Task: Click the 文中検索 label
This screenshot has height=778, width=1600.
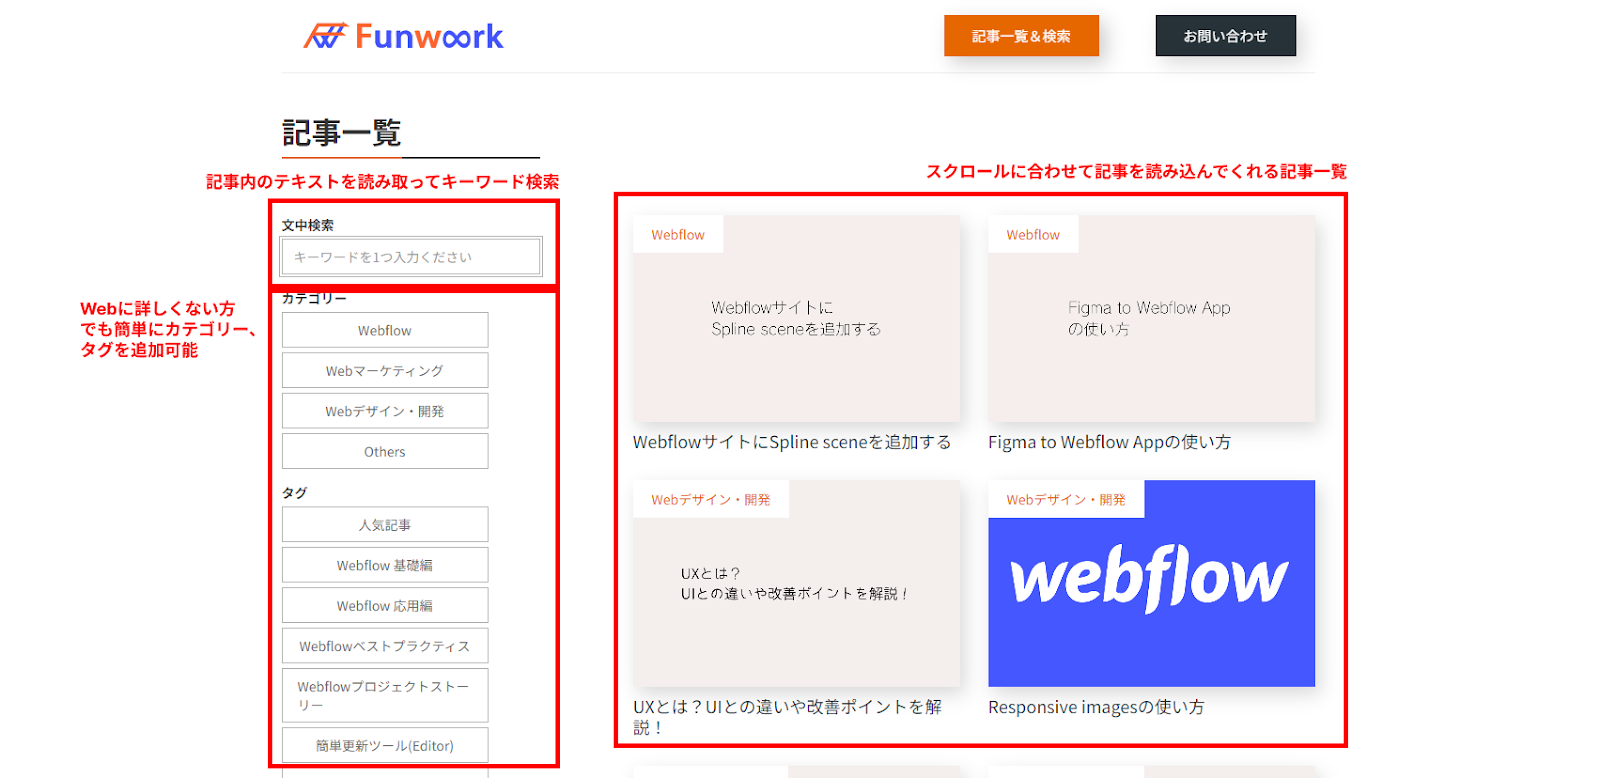Action: coord(308,225)
